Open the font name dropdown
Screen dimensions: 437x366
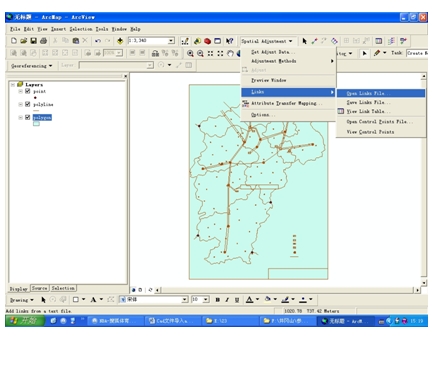coord(185,300)
